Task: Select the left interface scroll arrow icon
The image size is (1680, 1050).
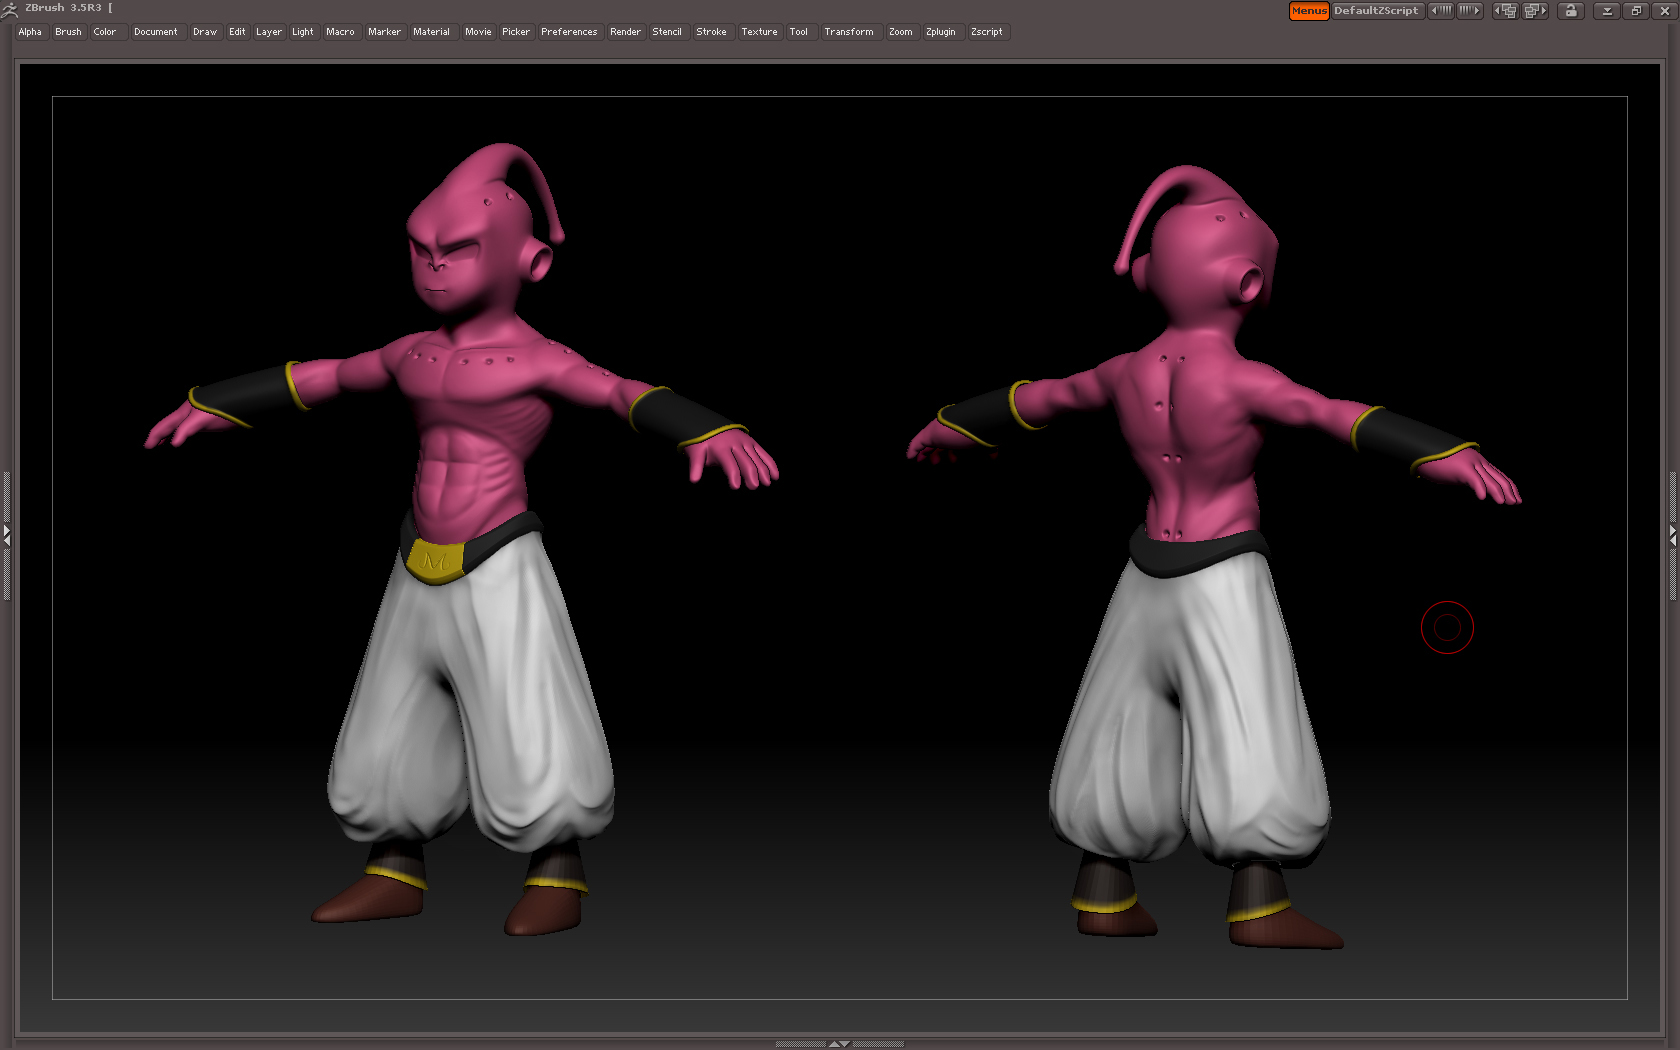Action: pyautogui.click(x=1441, y=10)
